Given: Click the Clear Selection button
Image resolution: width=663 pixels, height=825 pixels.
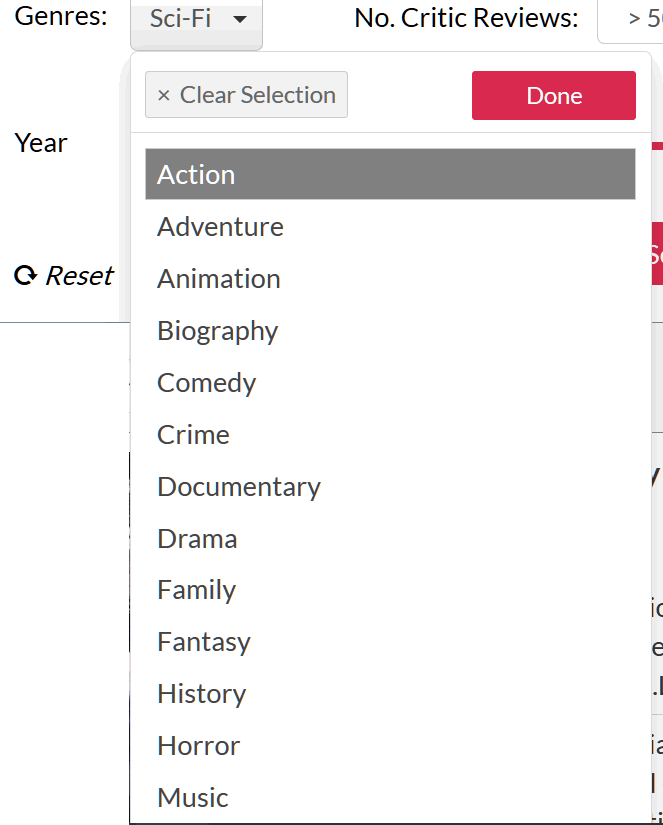Looking at the screenshot, I should (x=246, y=95).
